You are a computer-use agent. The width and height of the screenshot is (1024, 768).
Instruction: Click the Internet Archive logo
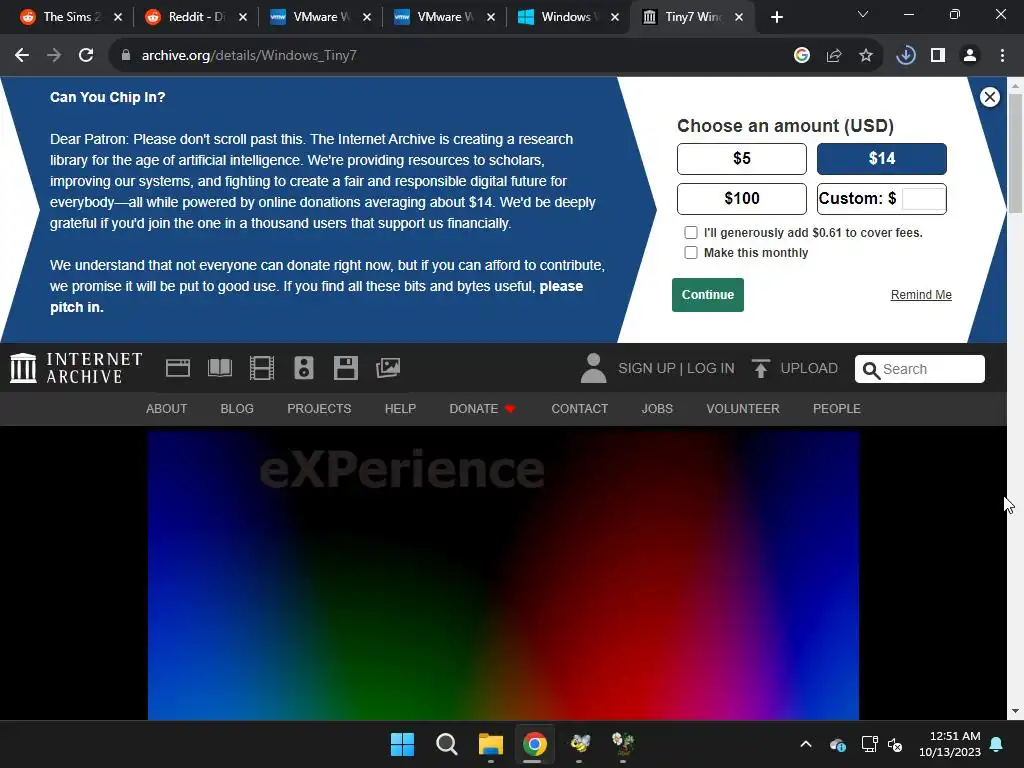76,368
